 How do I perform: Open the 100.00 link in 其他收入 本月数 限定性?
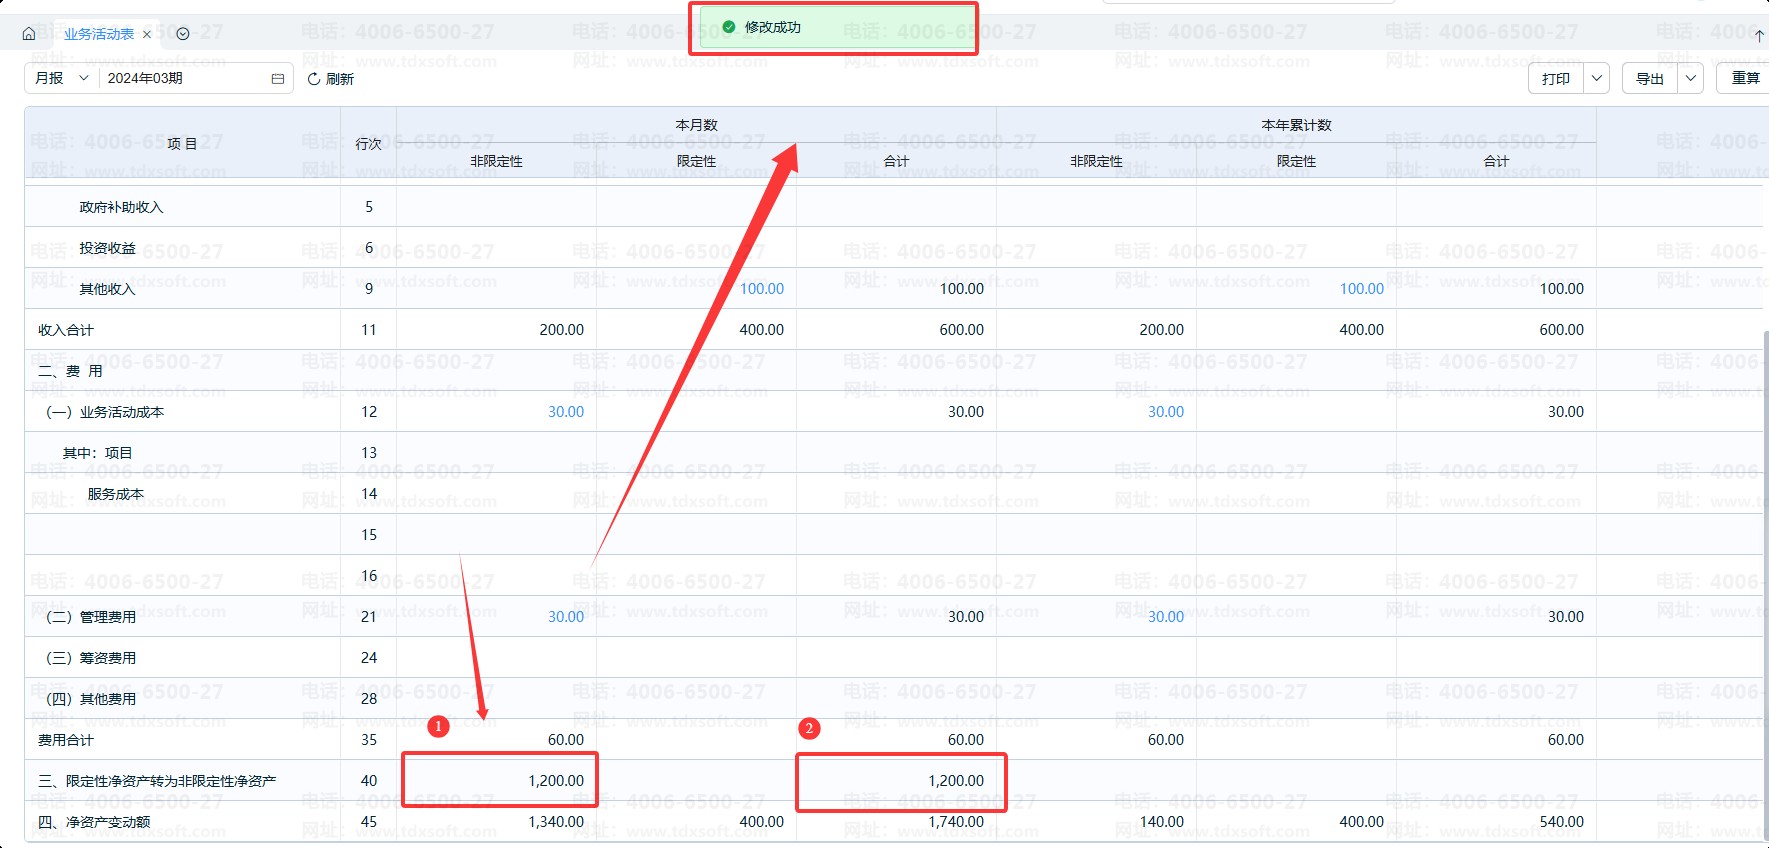pos(762,289)
